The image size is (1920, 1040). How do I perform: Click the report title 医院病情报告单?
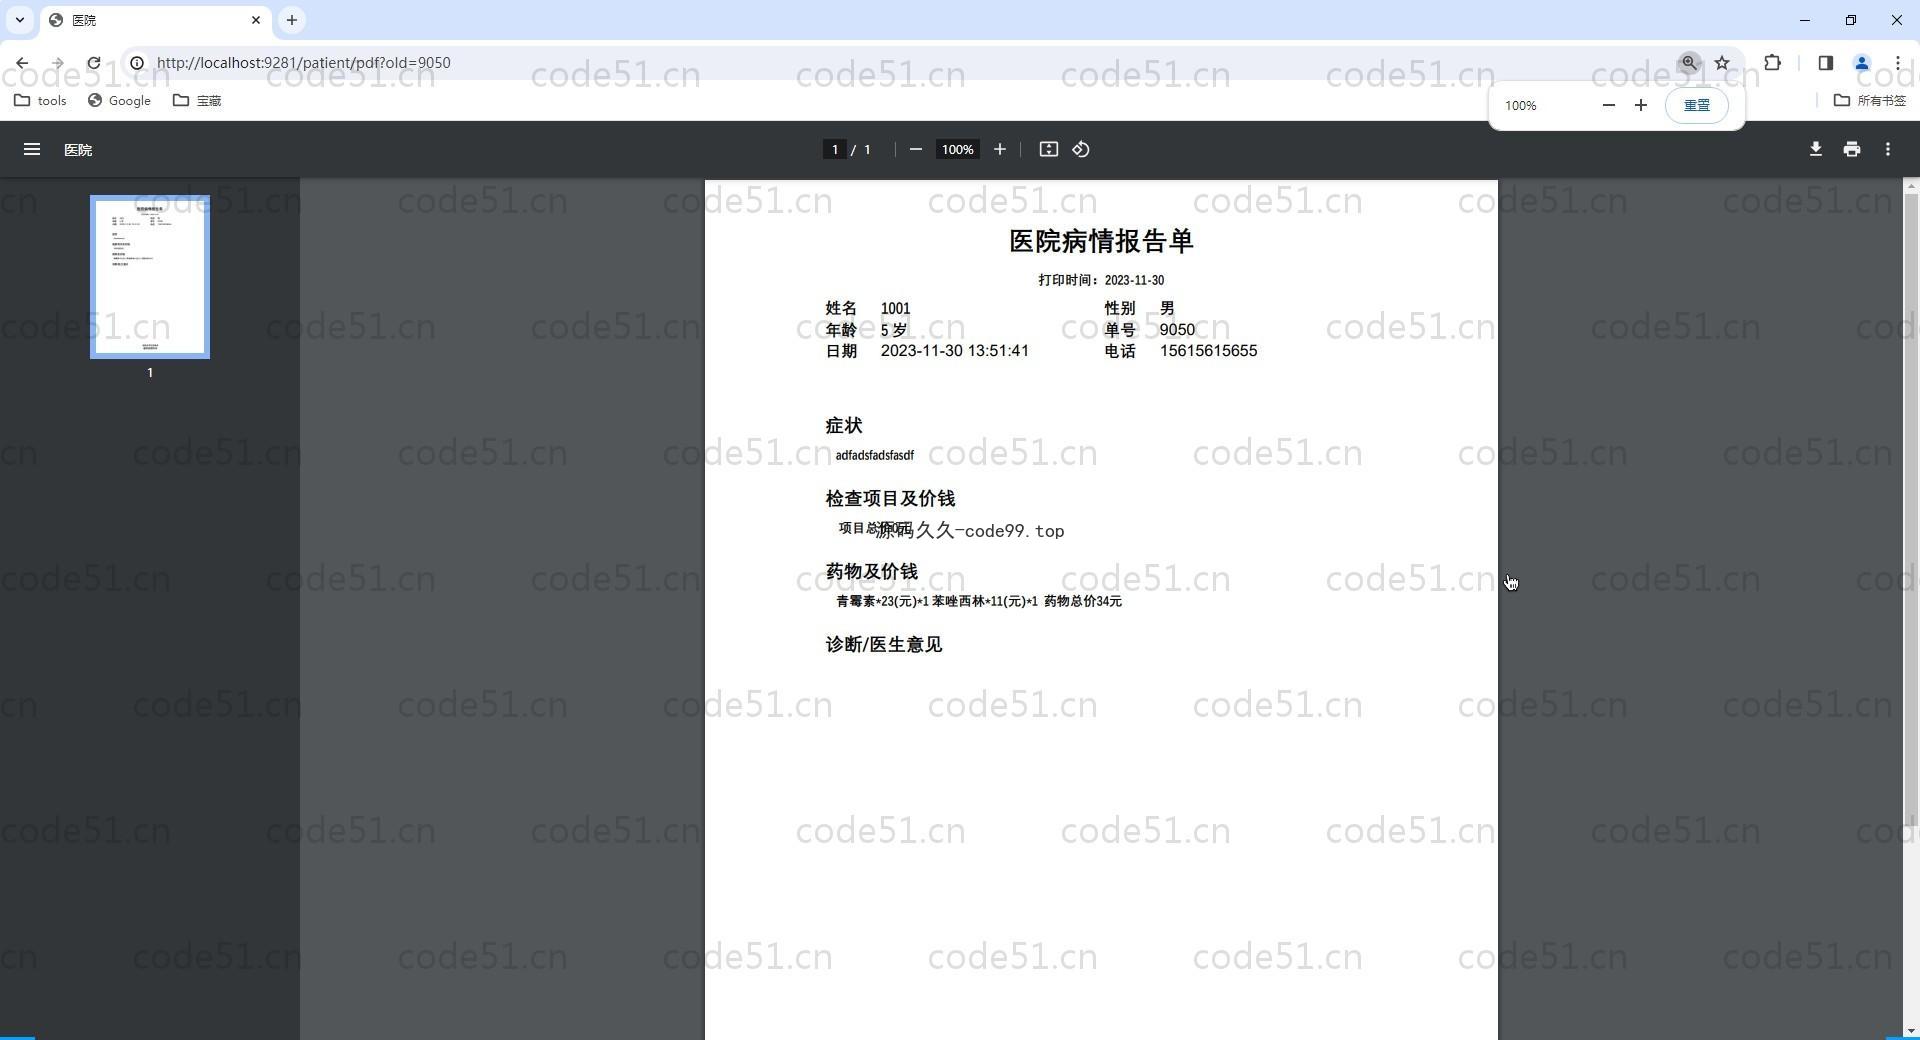pos(1101,241)
